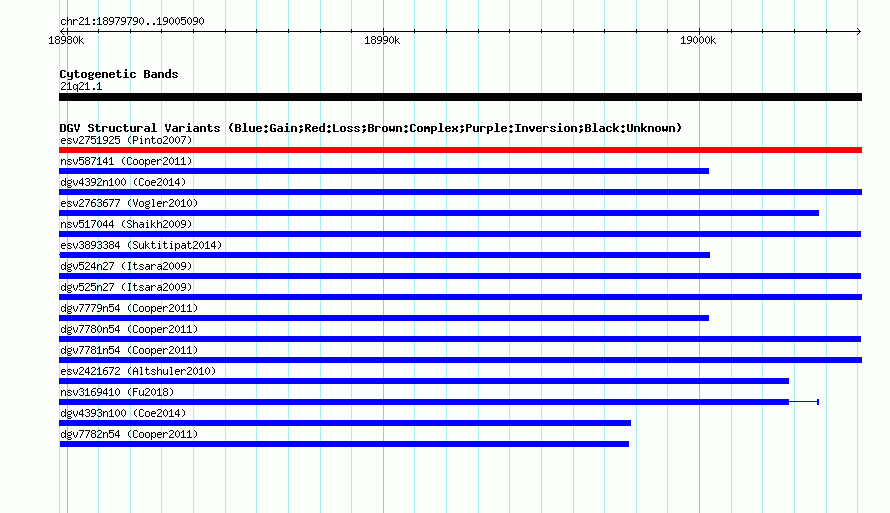
Task: Click the 18990k ruler label
Action: (382, 40)
